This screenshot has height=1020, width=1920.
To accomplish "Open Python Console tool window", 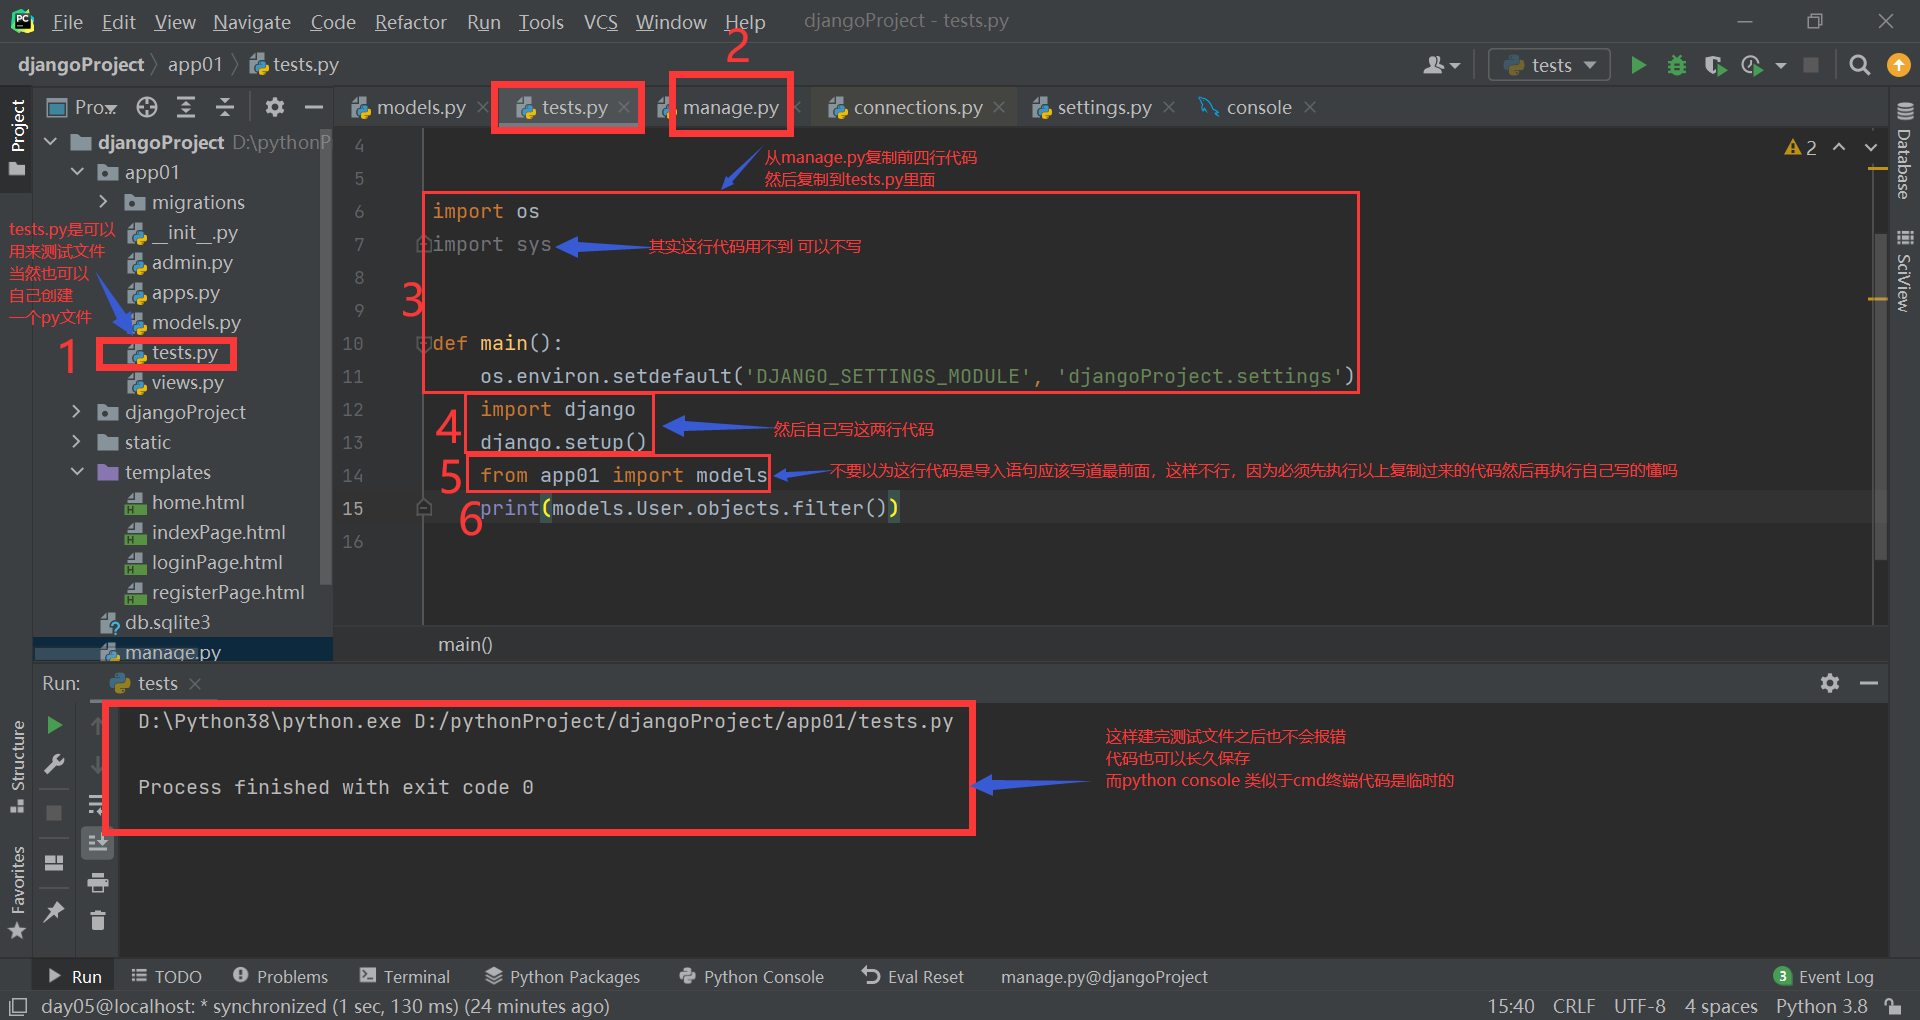I will [x=752, y=977].
